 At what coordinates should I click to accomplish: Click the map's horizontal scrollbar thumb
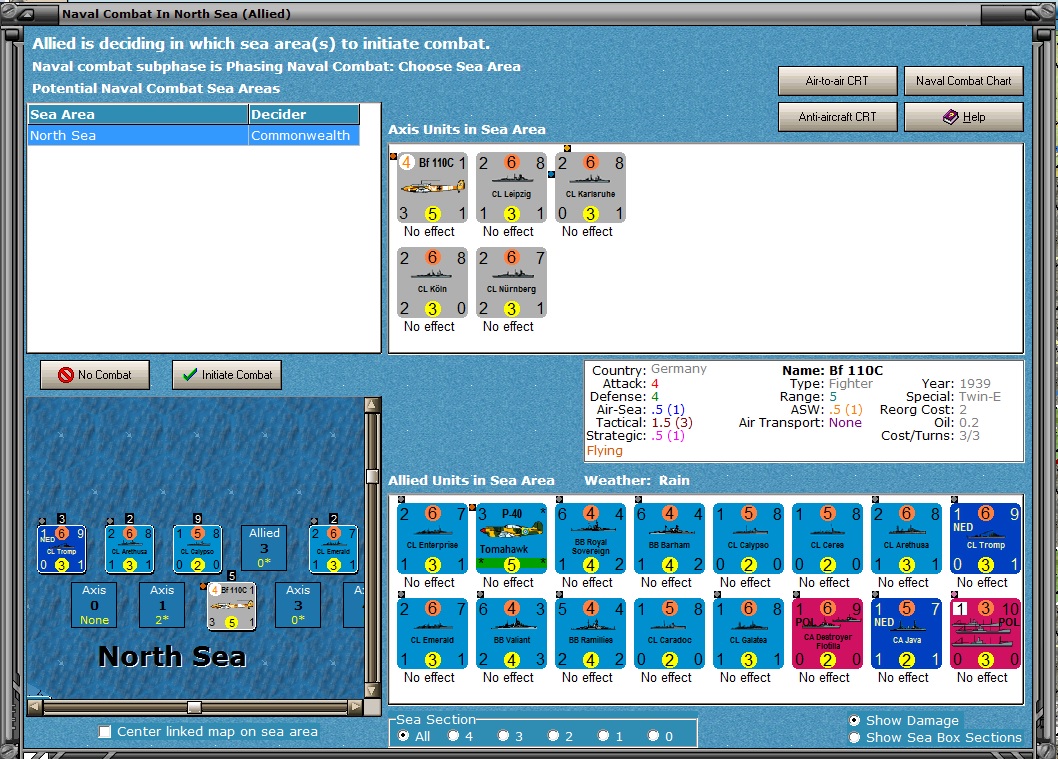194,707
